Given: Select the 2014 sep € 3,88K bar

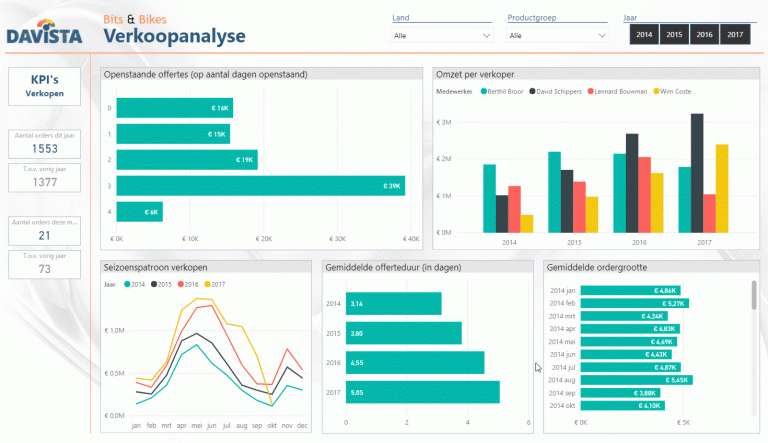Looking at the screenshot, I should (x=620, y=393).
